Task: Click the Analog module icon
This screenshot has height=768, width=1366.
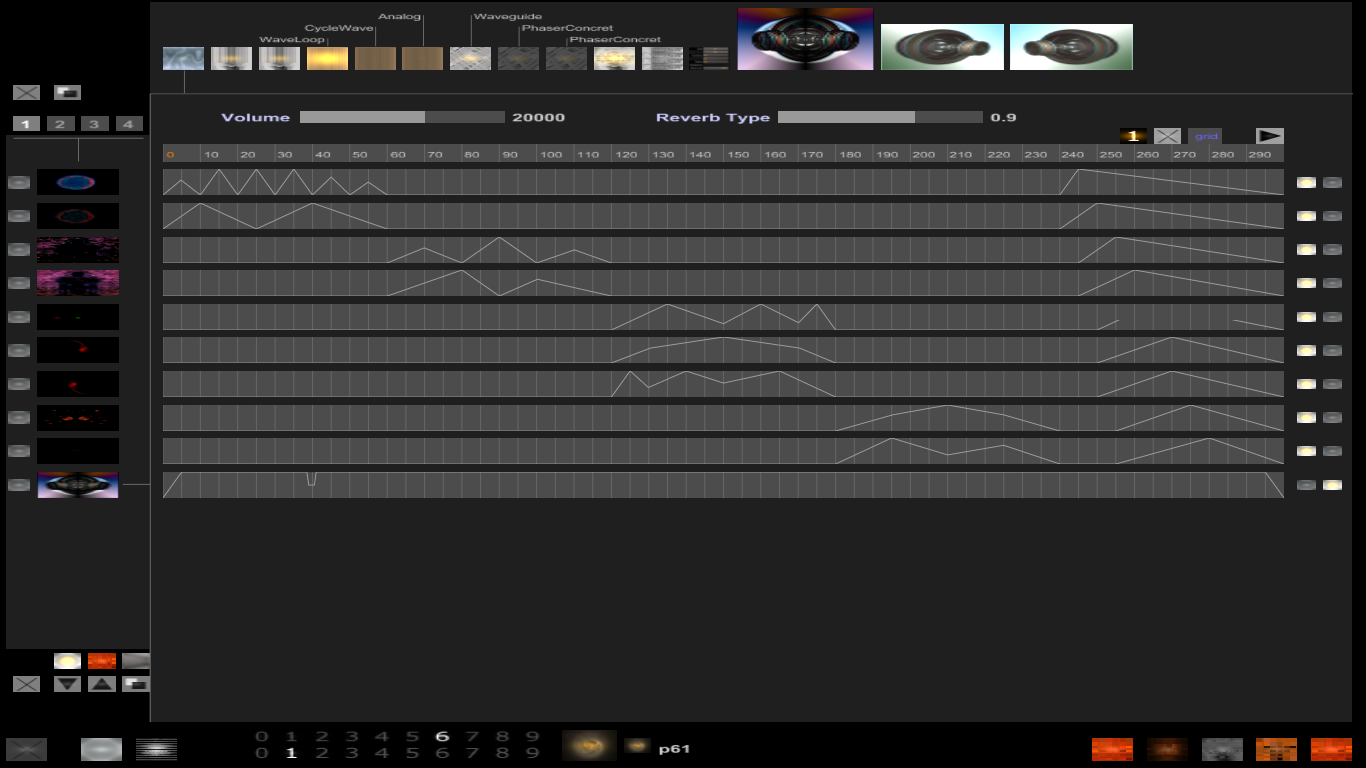Action: 422,59
